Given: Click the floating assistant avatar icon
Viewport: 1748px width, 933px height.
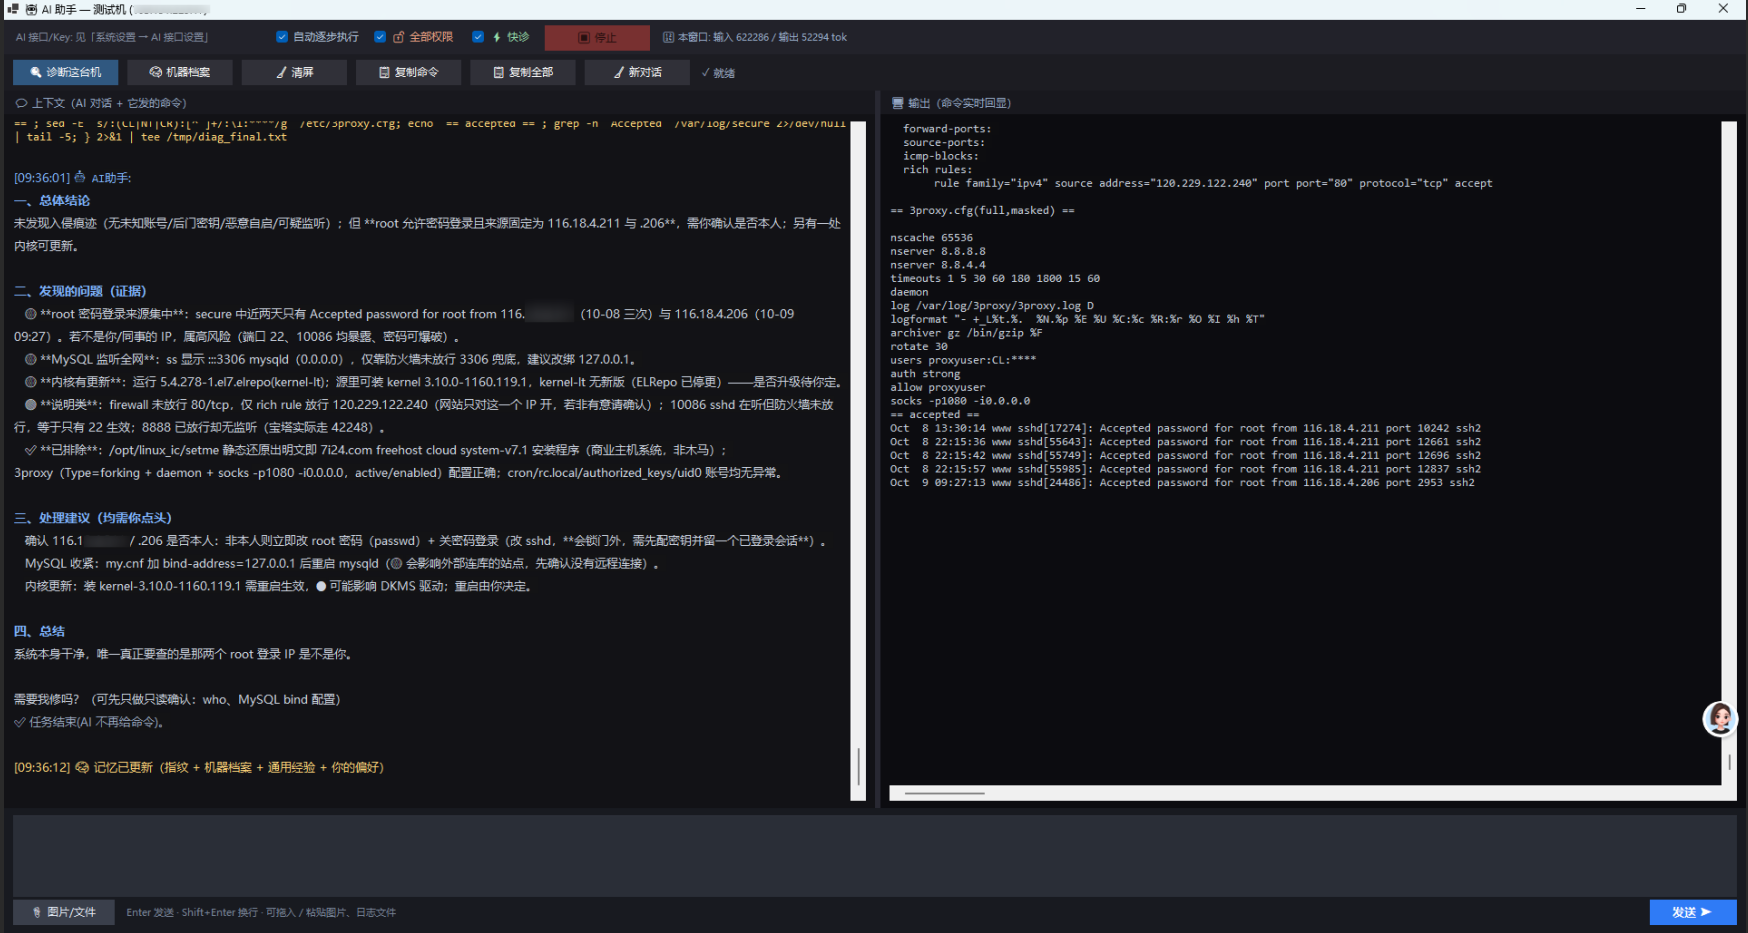Looking at the screenshot, I should click(1720, 719).
